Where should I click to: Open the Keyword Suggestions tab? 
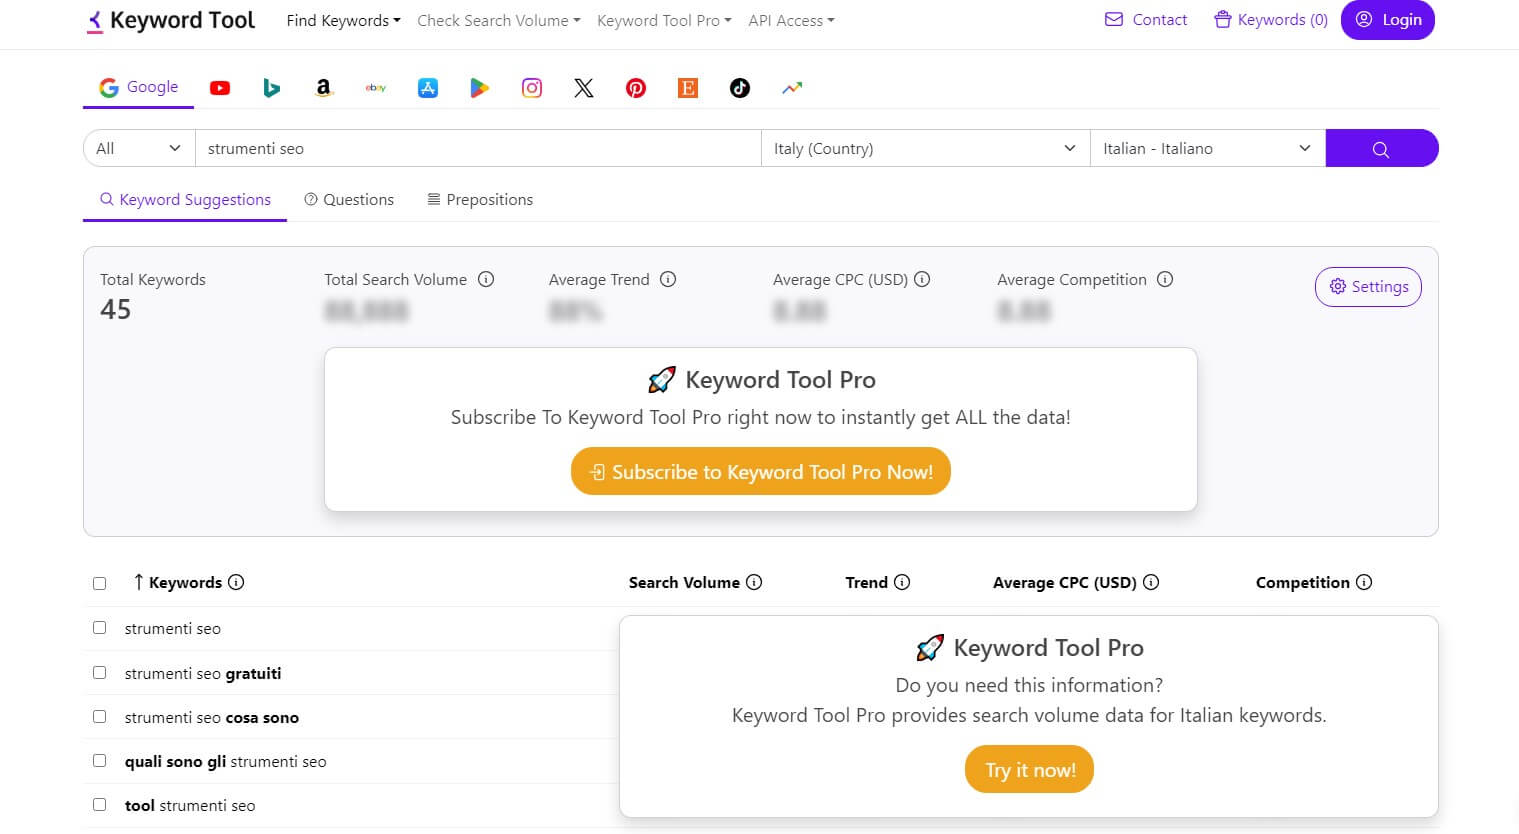pyautogui.click(x=185, y=199)
